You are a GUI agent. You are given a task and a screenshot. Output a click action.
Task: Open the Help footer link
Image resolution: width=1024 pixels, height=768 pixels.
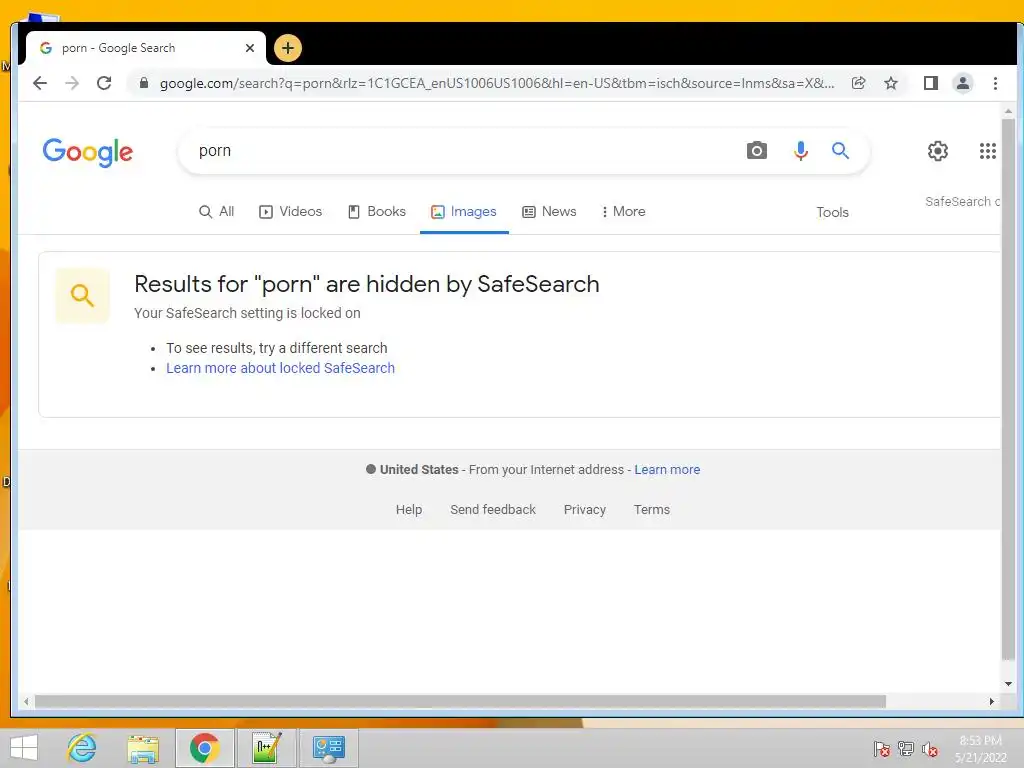pos(409,509)
